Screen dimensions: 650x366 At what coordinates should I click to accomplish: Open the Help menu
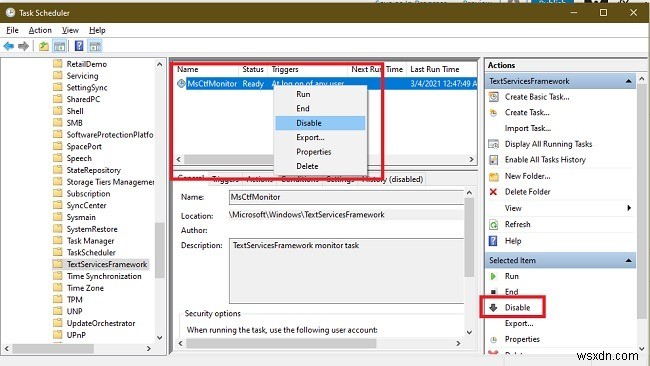[97, 30]
